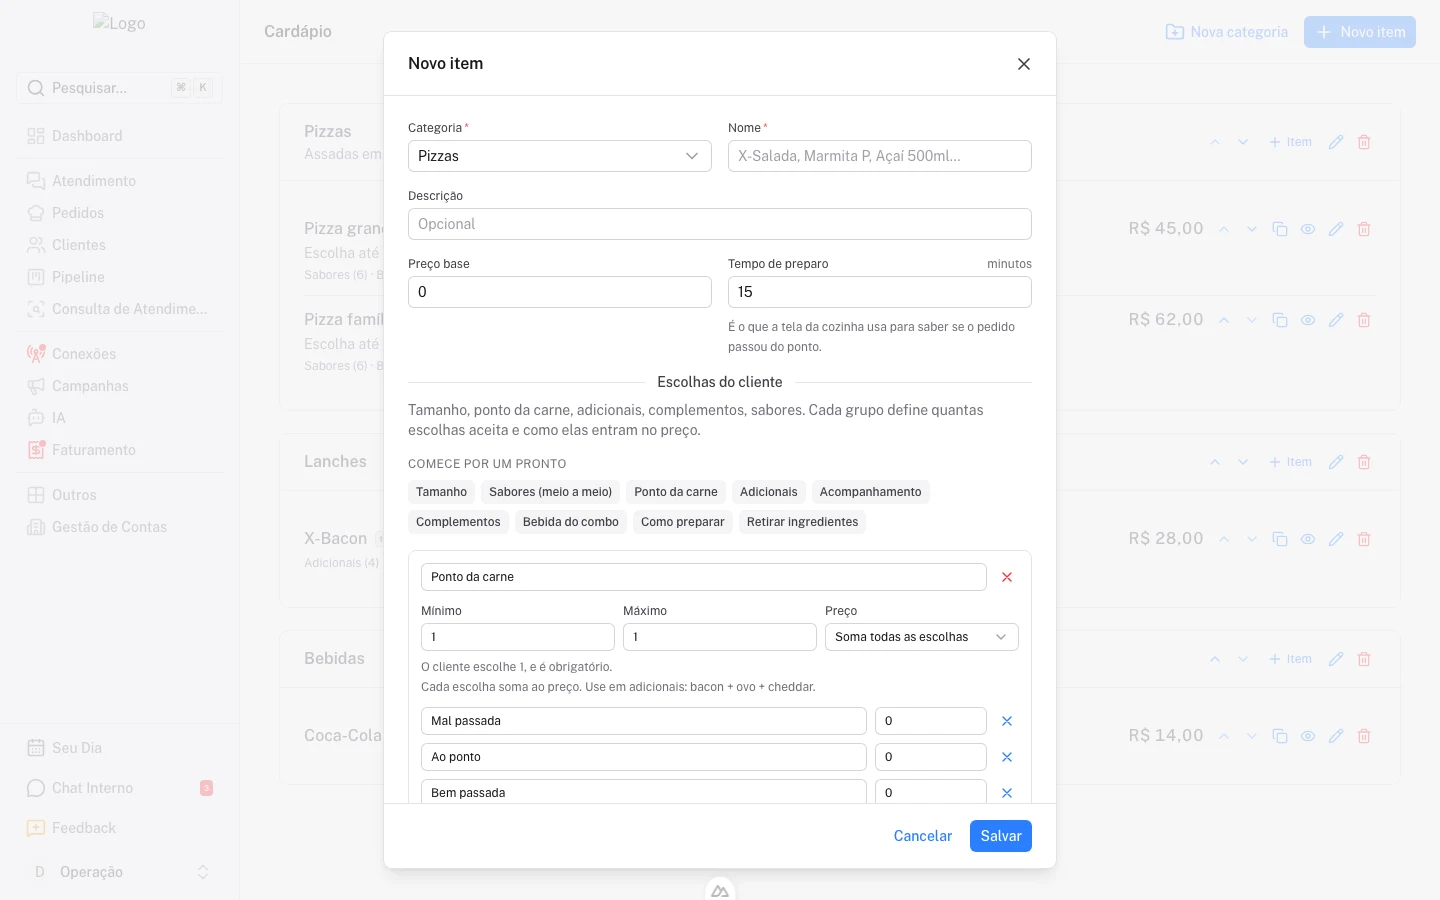
Task: Delete the Pizzas category via trash icon
Action: (x=1364, y=142)
